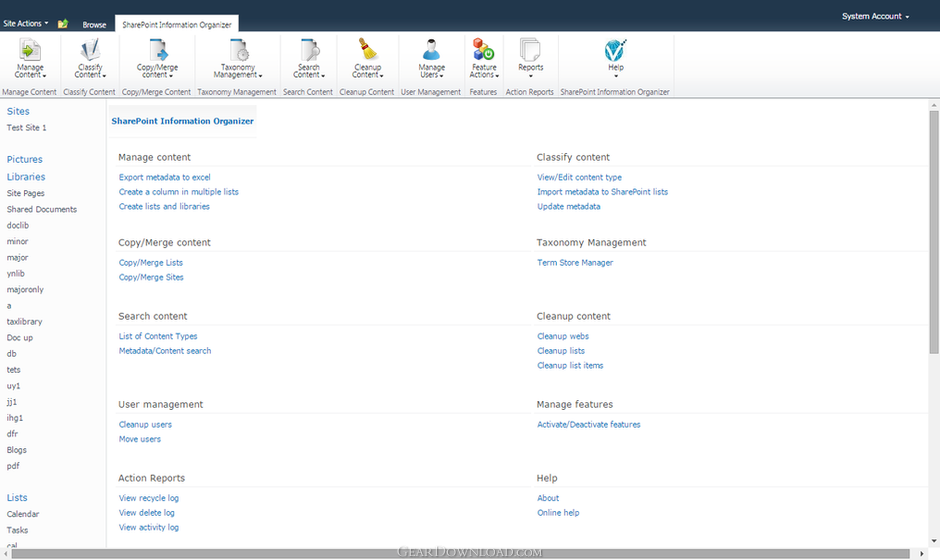Open Create lists and libraries link

[x=164, y=206]
